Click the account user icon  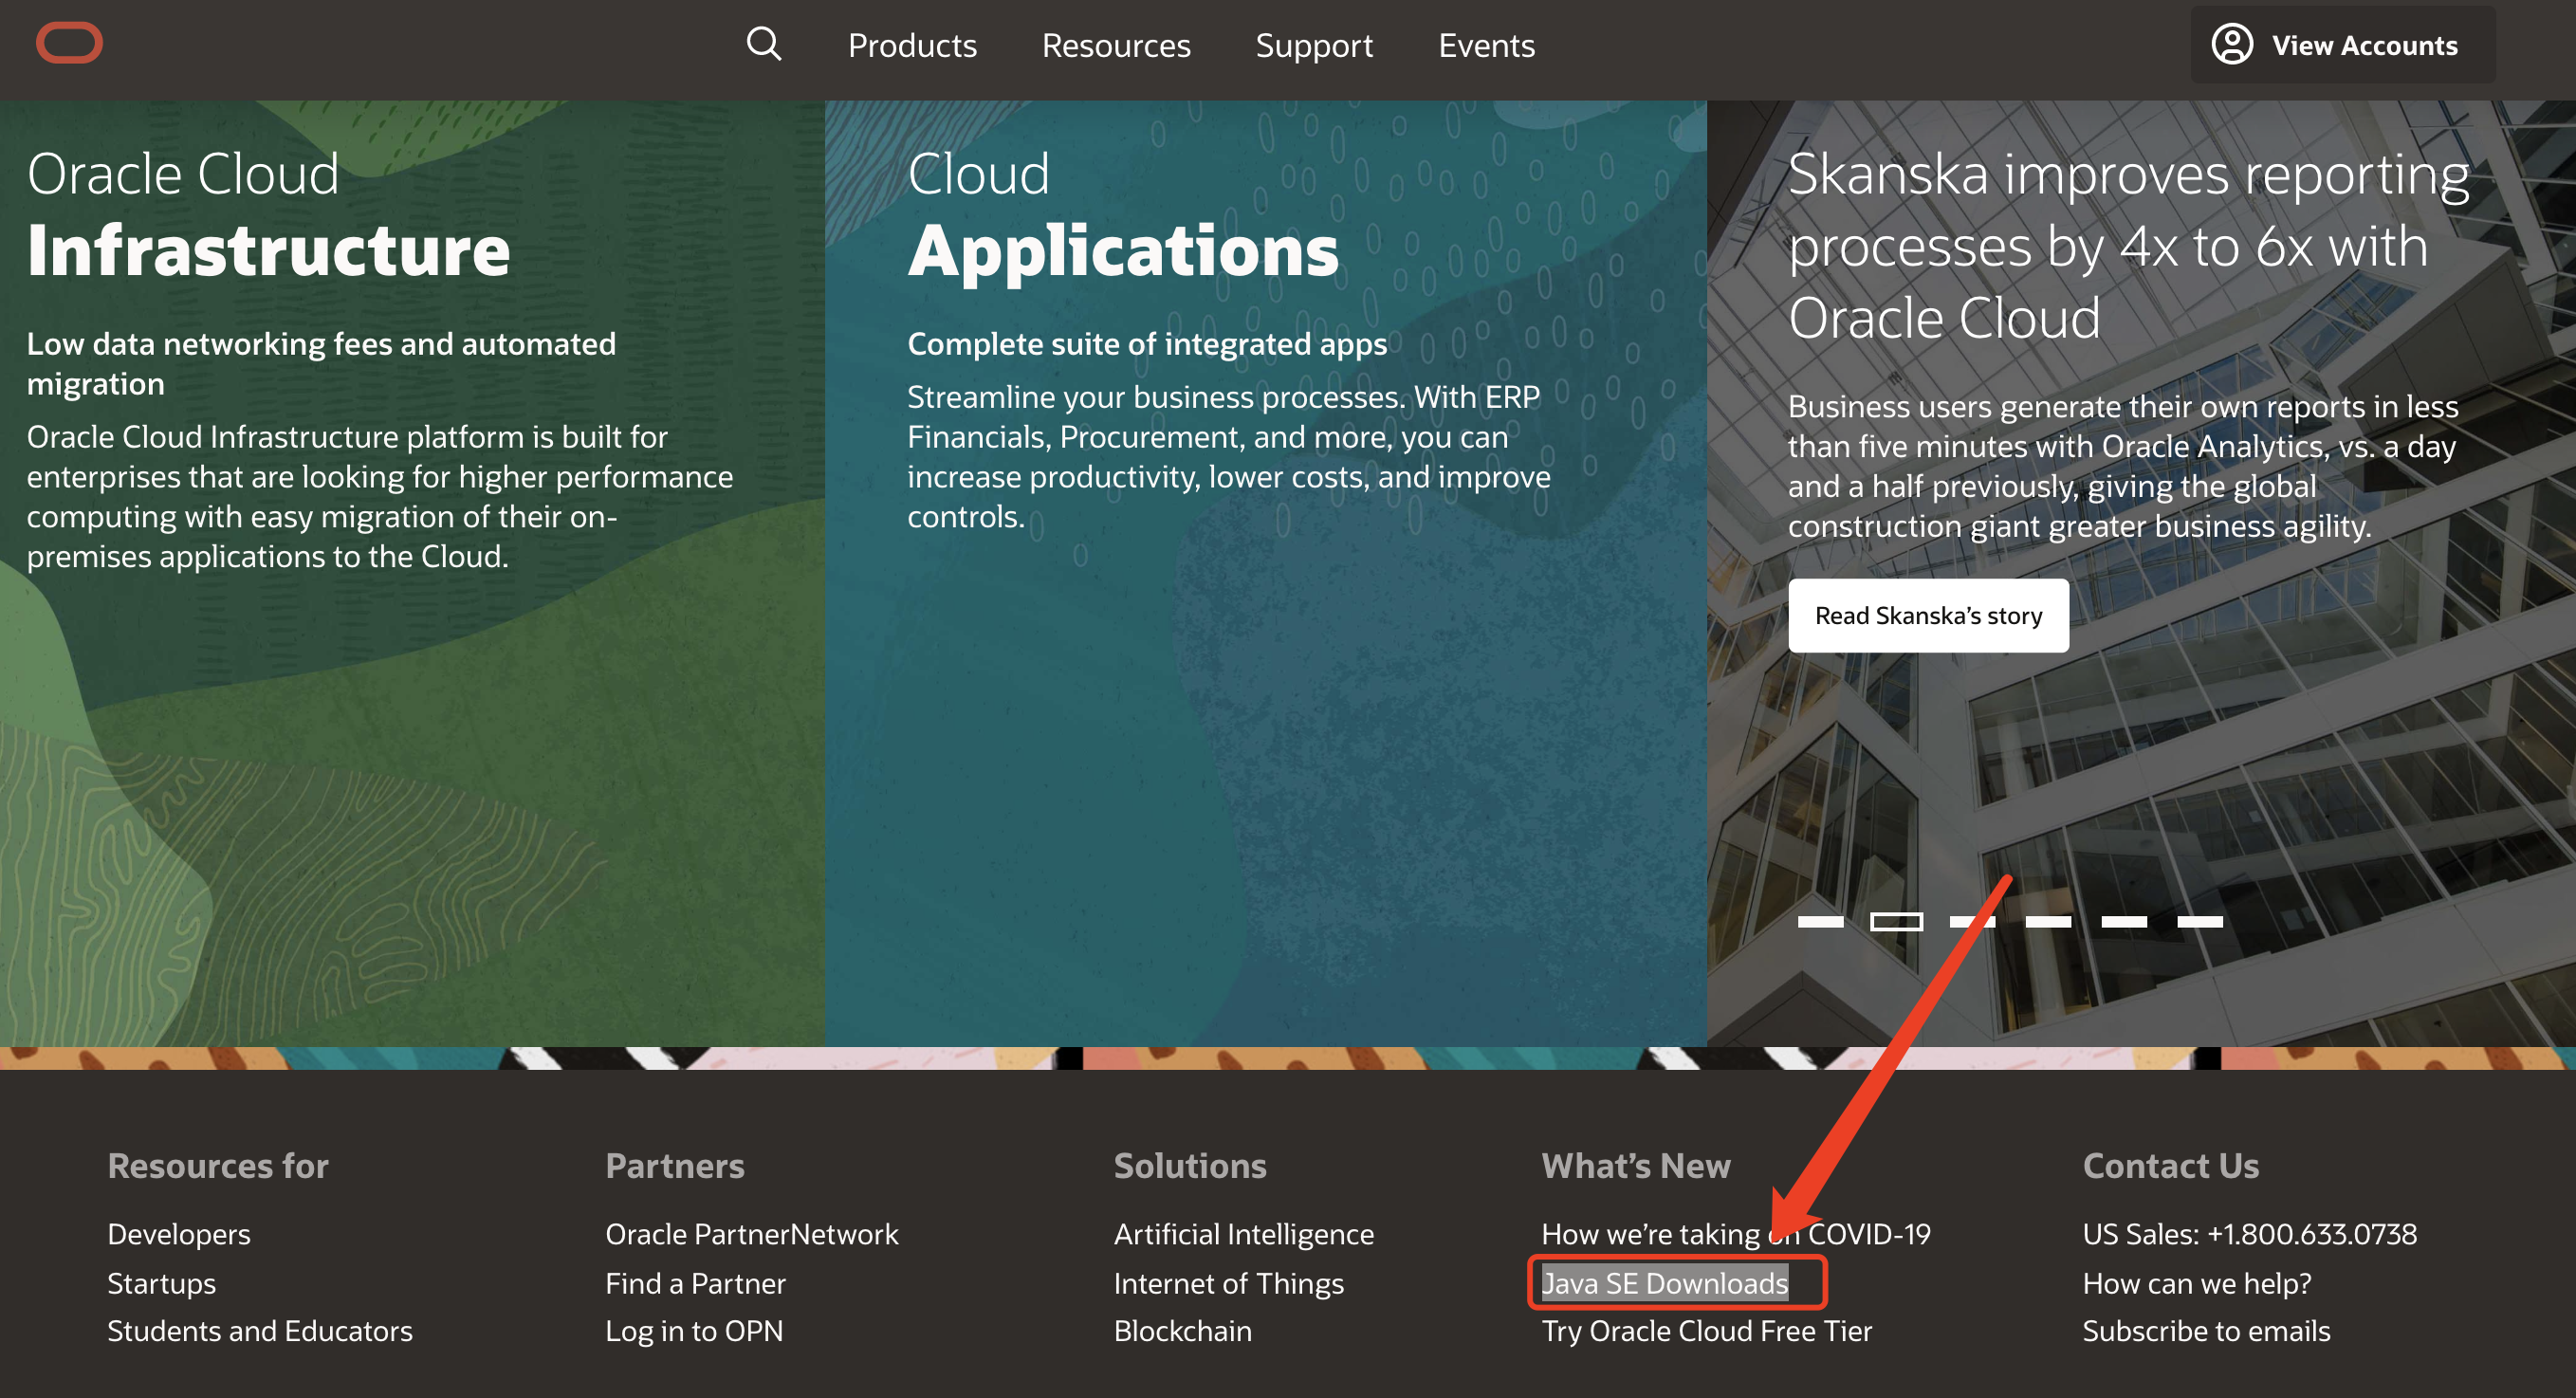pyautogui.click(x=2232, y=44)
